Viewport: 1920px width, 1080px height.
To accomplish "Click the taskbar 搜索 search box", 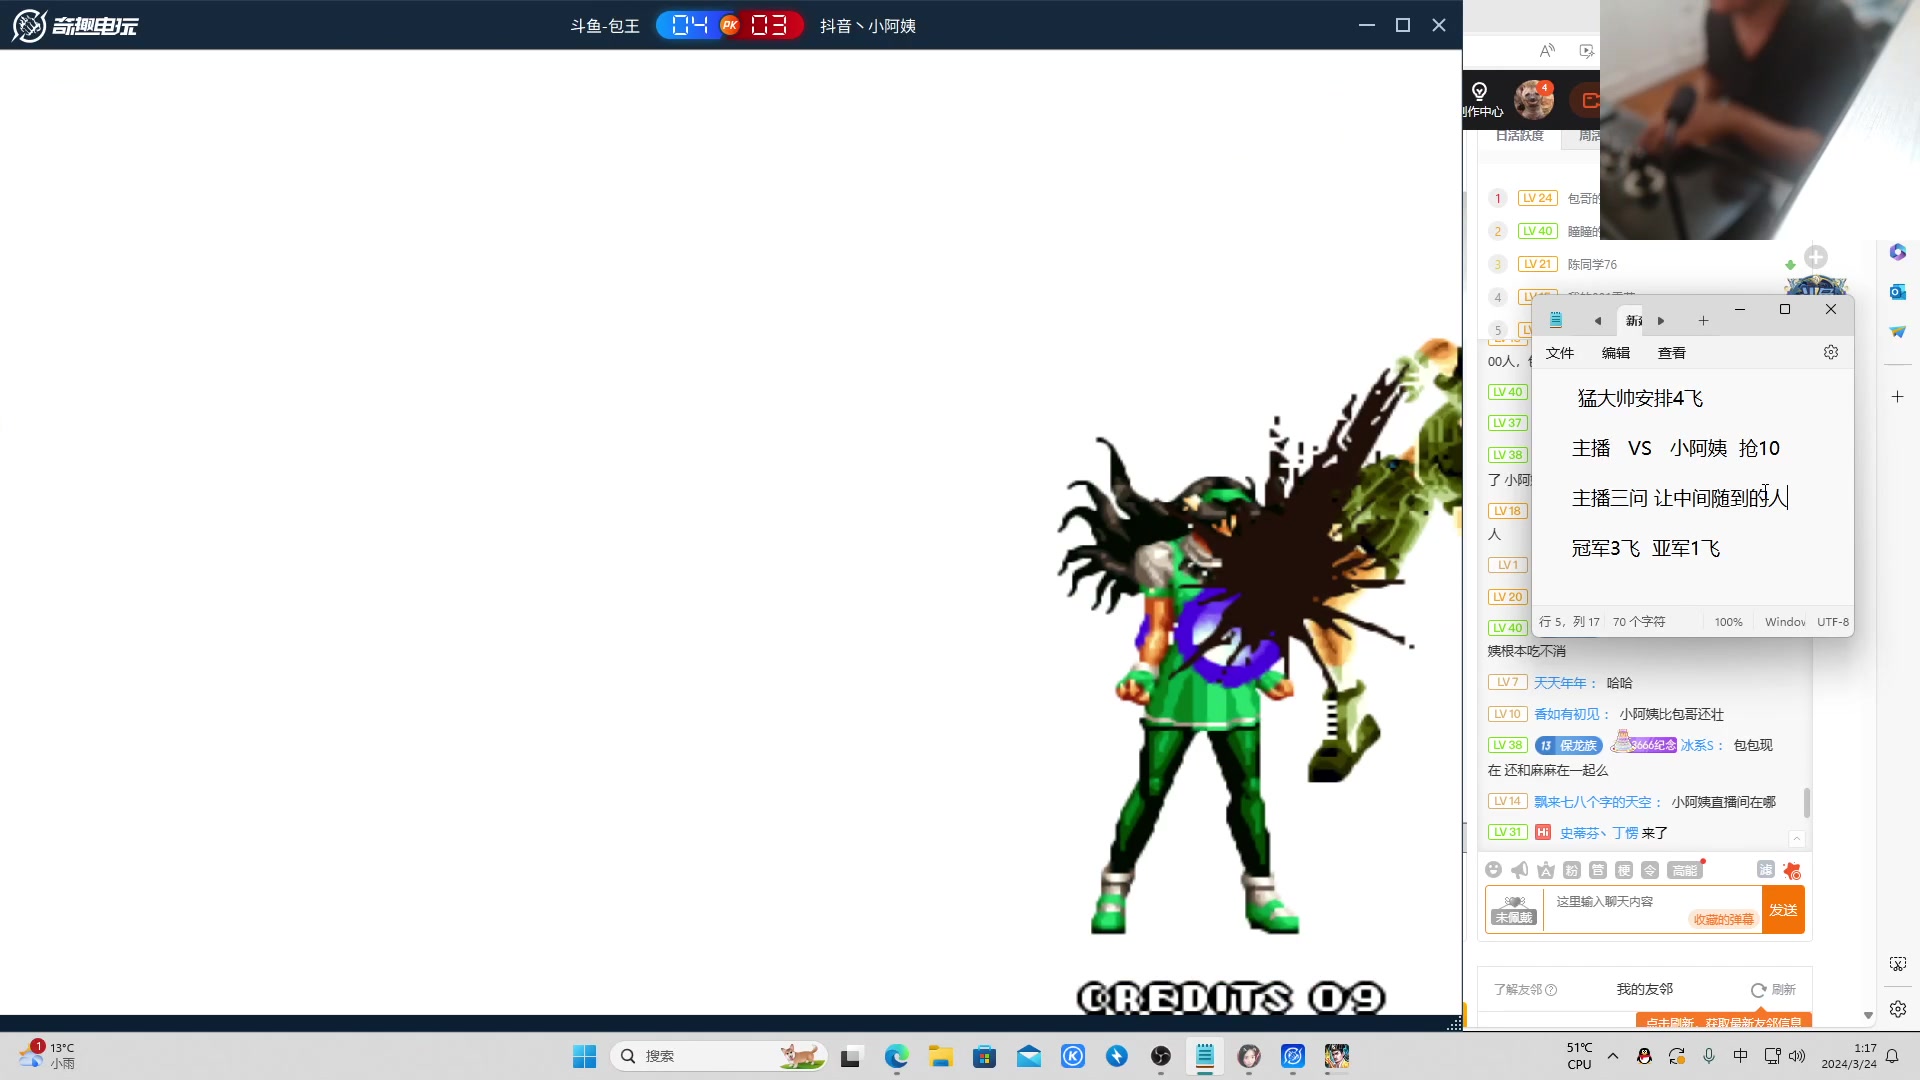I will pos(718,1056).
